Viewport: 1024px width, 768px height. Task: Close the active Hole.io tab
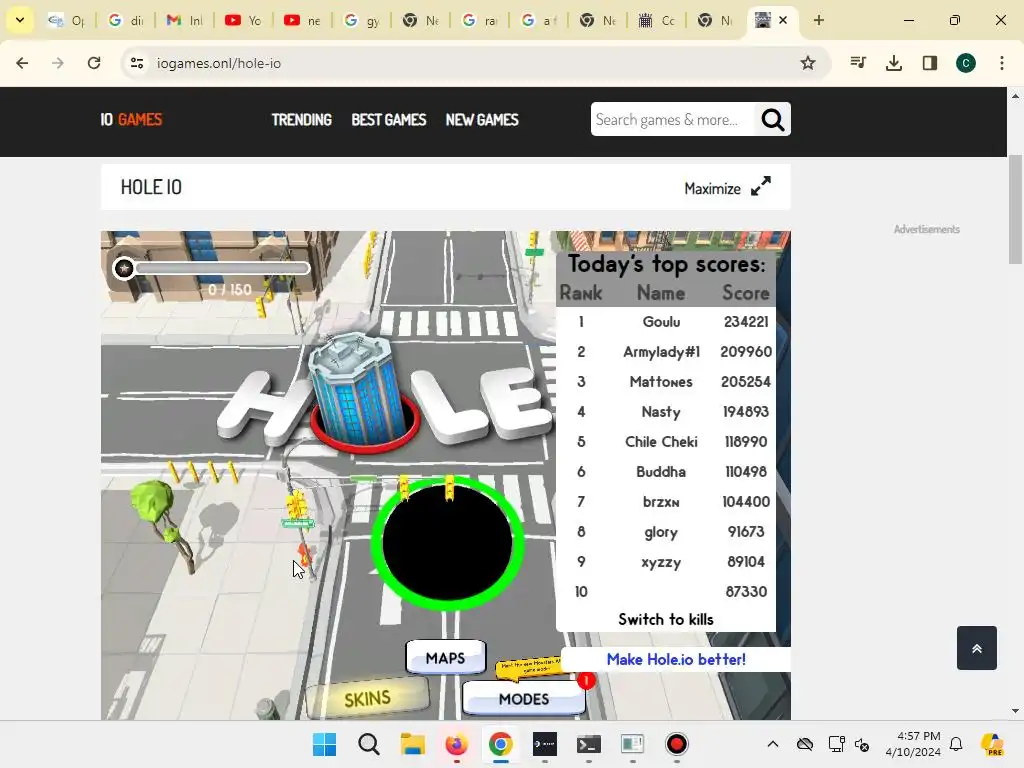point(783,20)
